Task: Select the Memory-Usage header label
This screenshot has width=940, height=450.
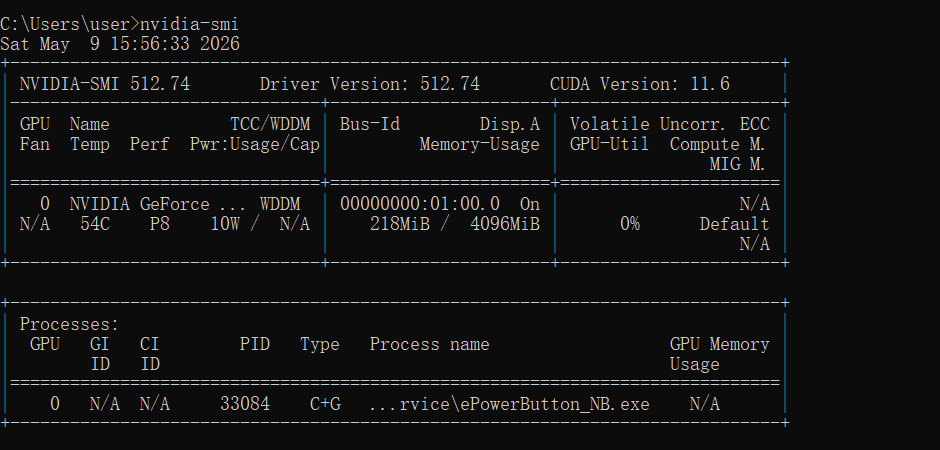Action: coord(480,144)
